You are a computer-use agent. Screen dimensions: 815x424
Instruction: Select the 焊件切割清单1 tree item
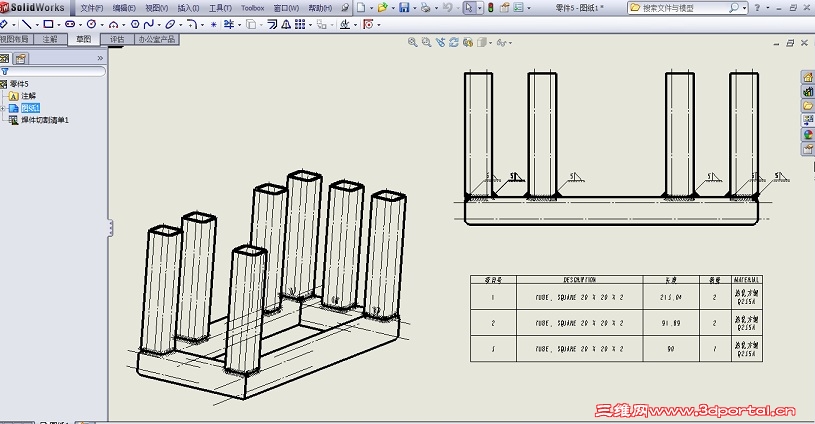pyautogui.click(x=45, y=120)
